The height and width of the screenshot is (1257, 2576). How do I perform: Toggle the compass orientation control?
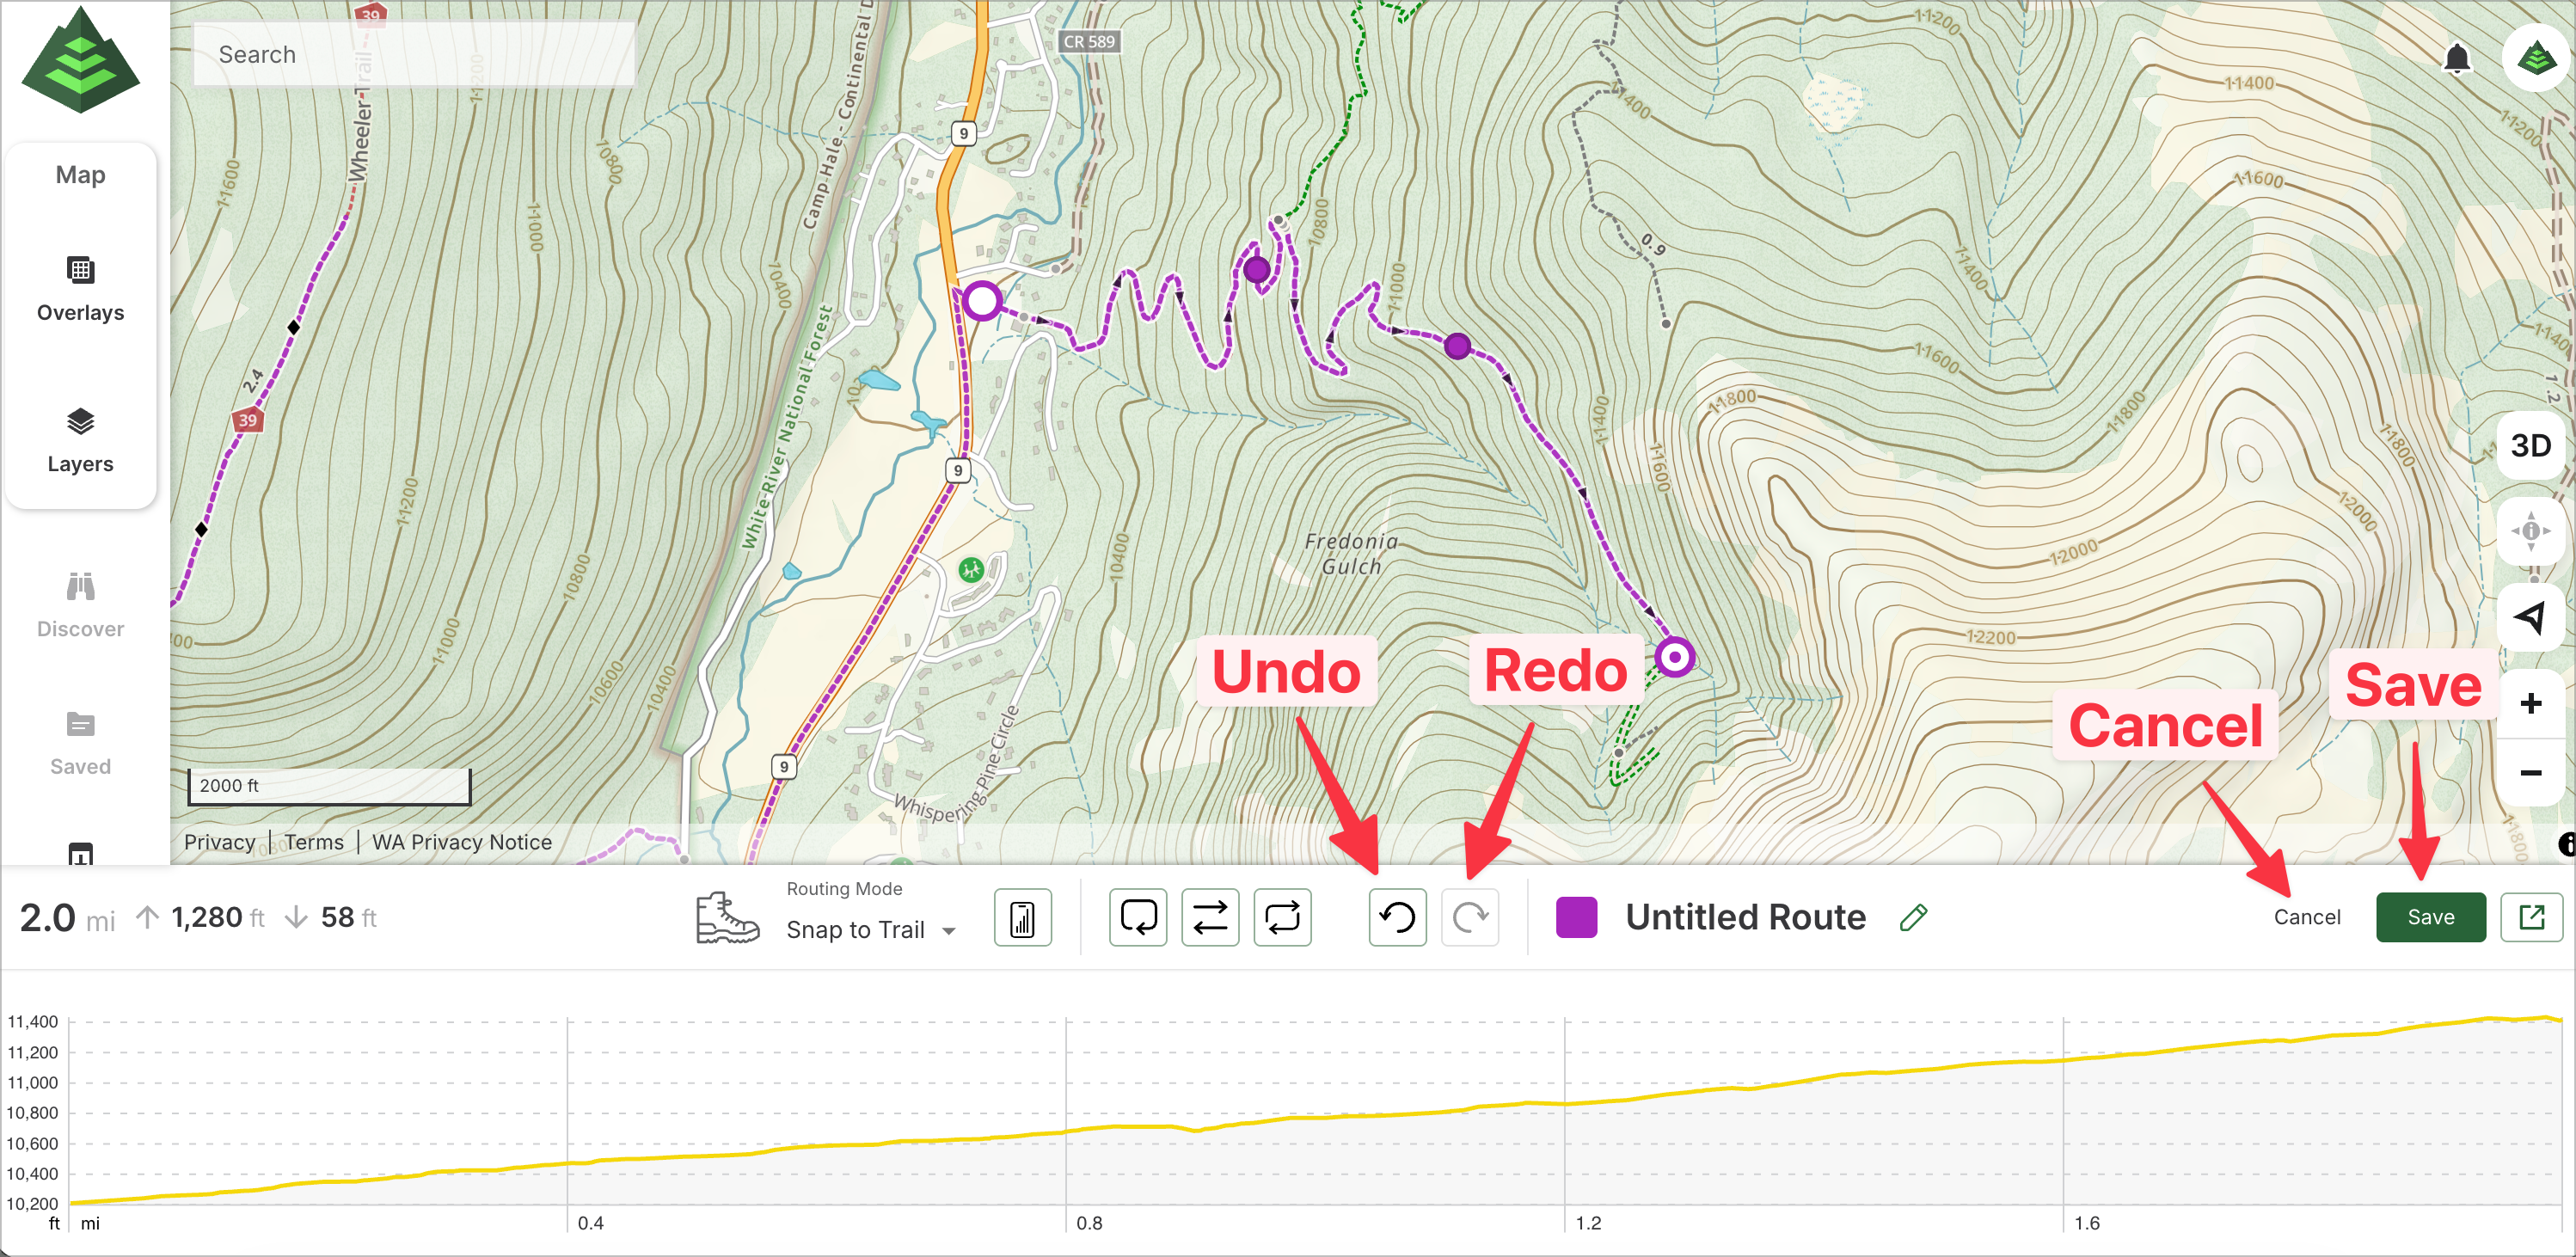point(2530,531)
